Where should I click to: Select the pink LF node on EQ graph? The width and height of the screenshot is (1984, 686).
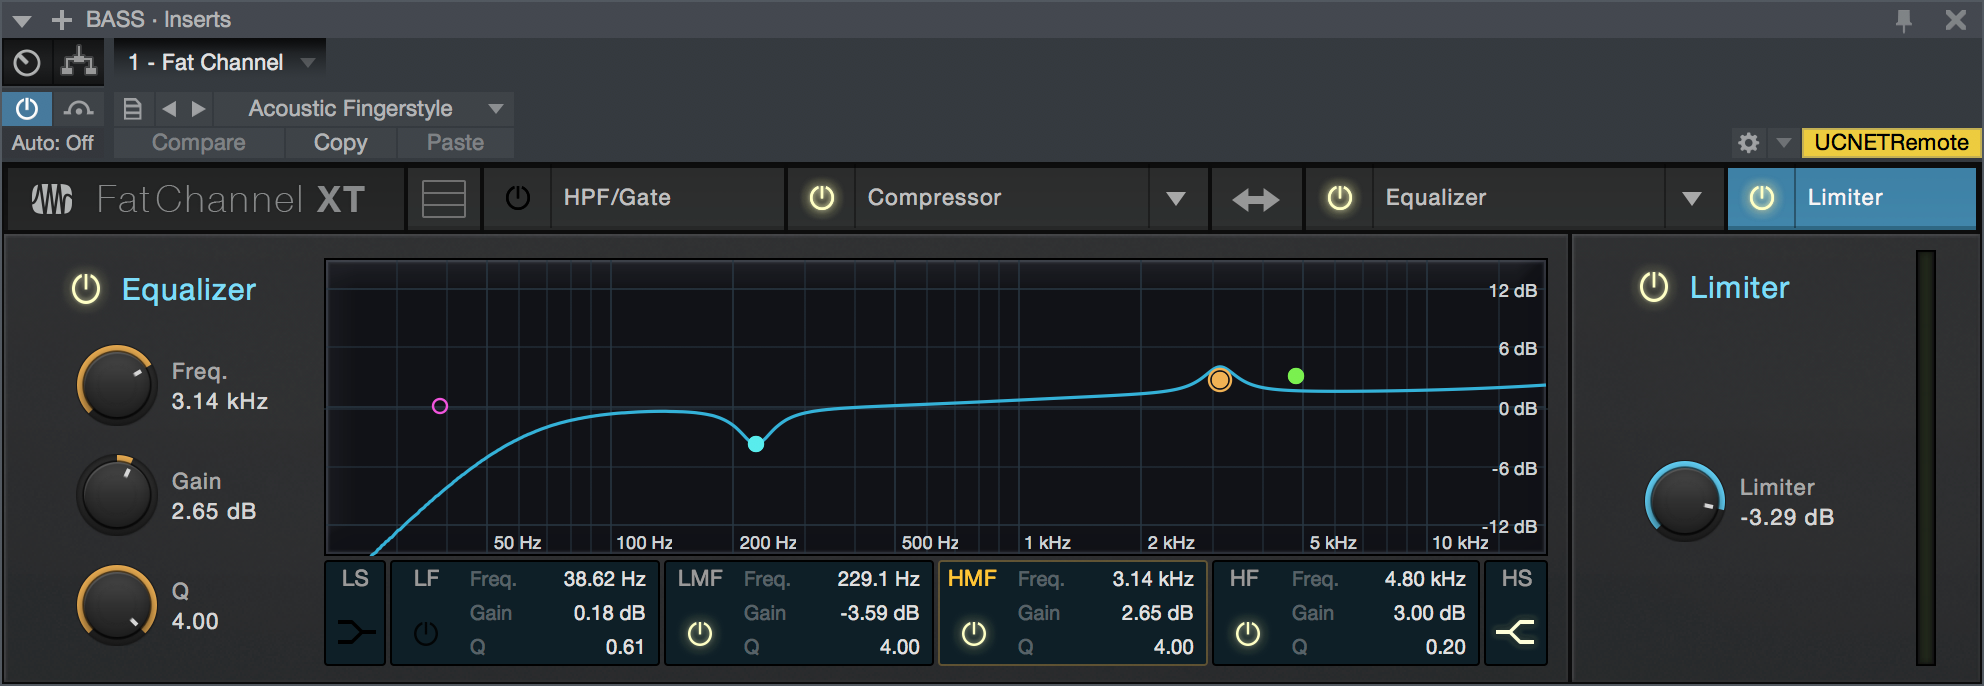pos(440,406)
